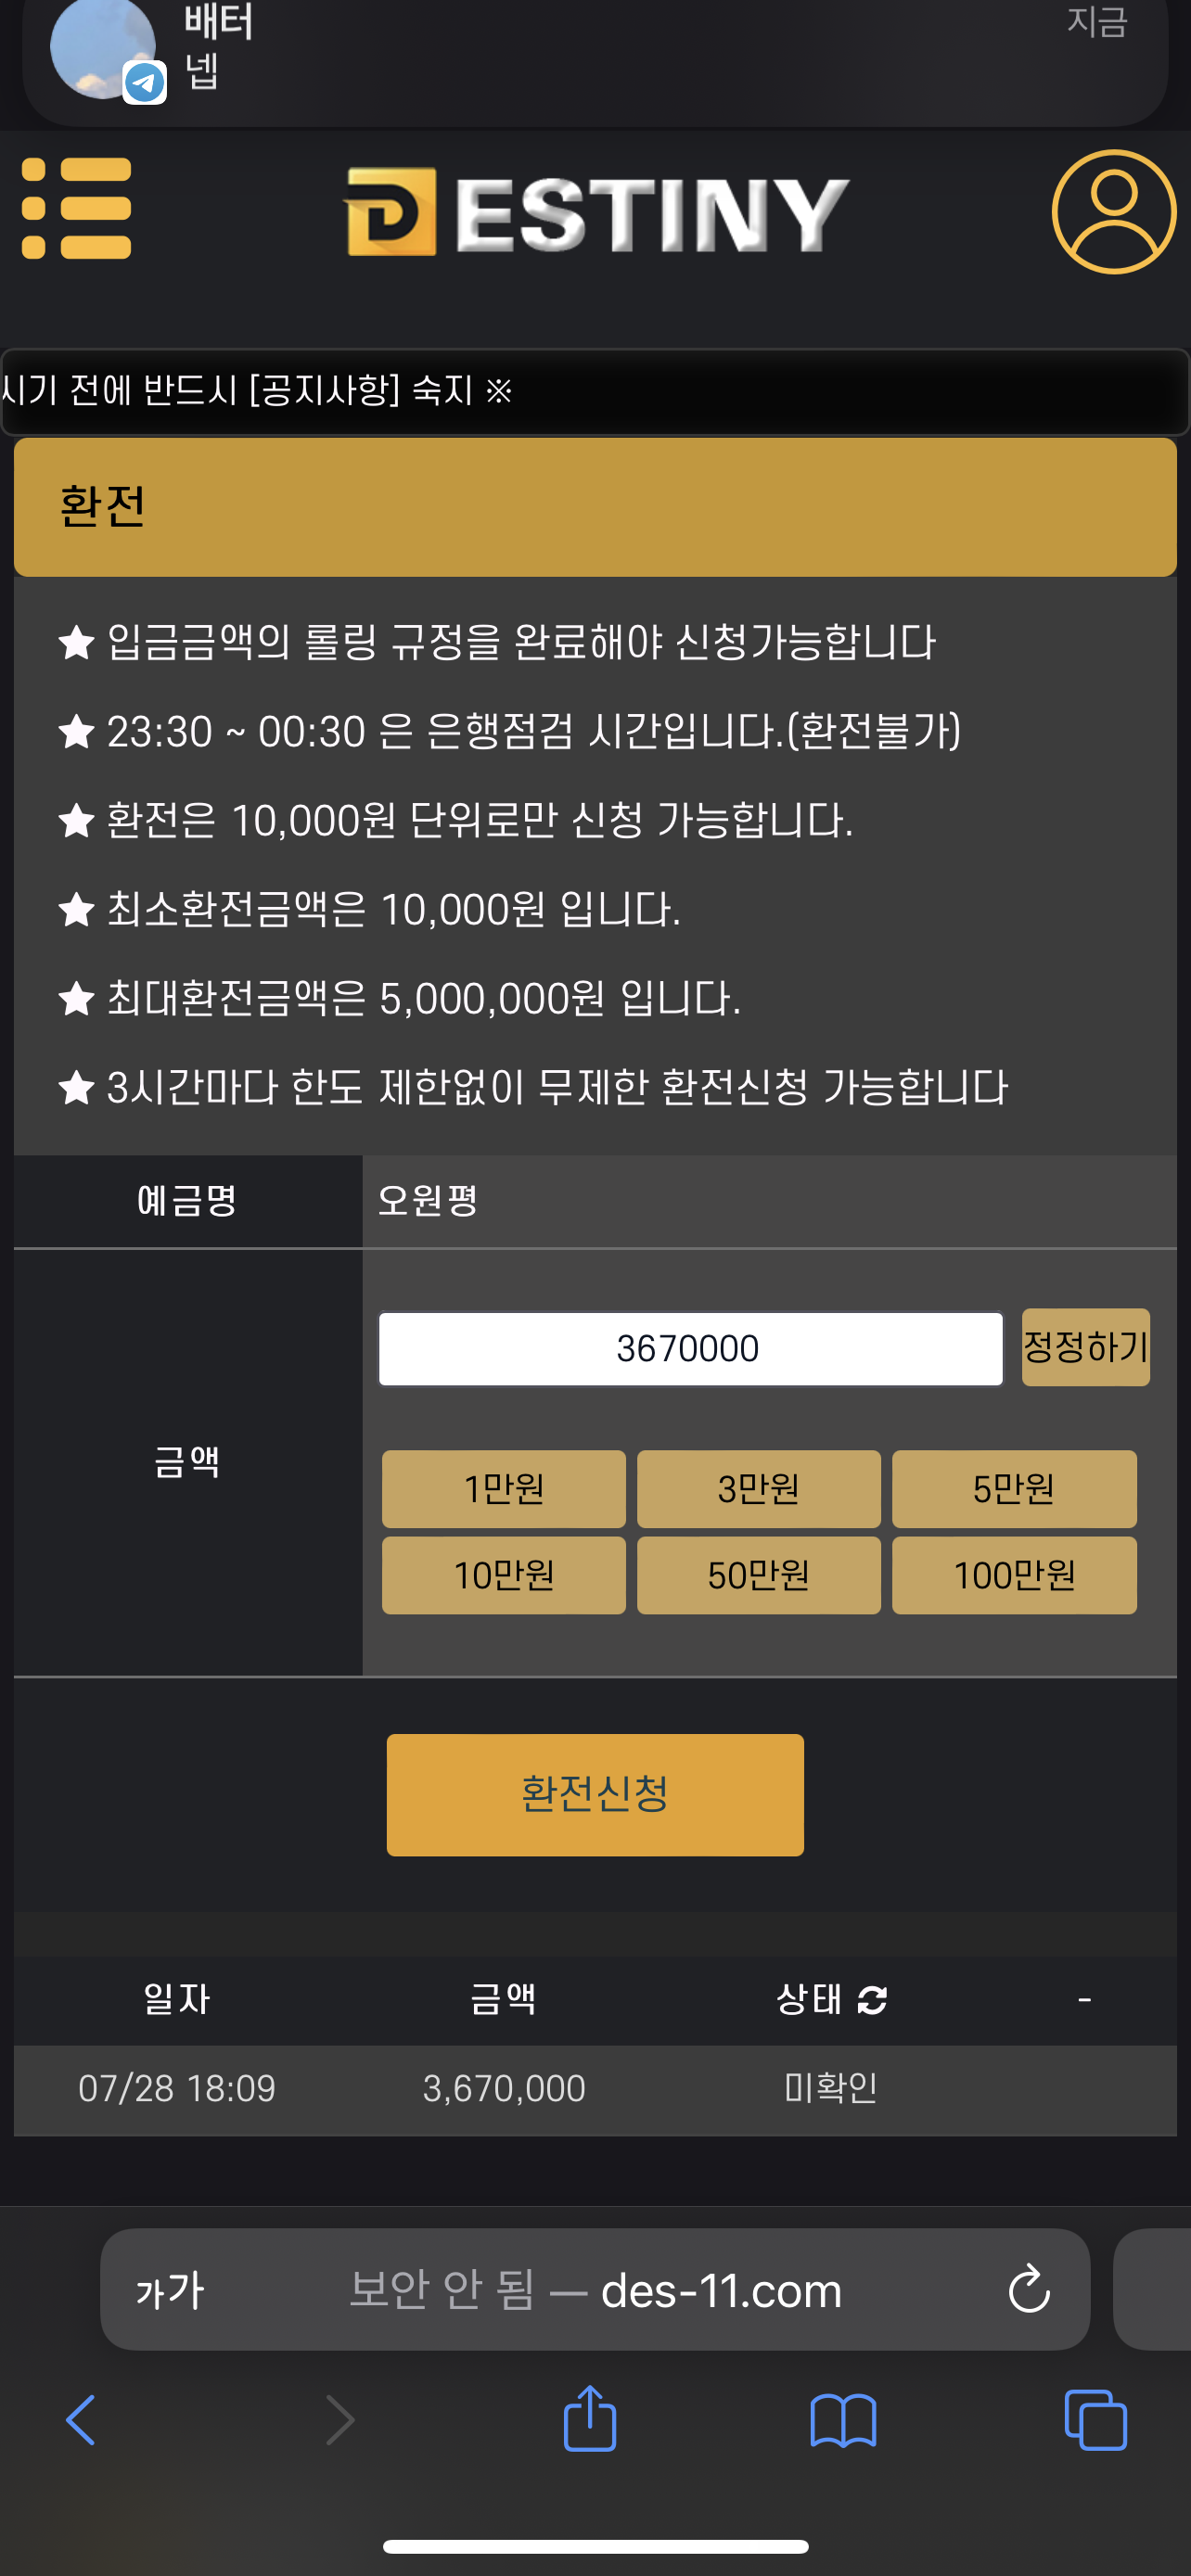Reload the page in Safari
This screenshot has height=2576, width=1191.
[1028, 2289]
